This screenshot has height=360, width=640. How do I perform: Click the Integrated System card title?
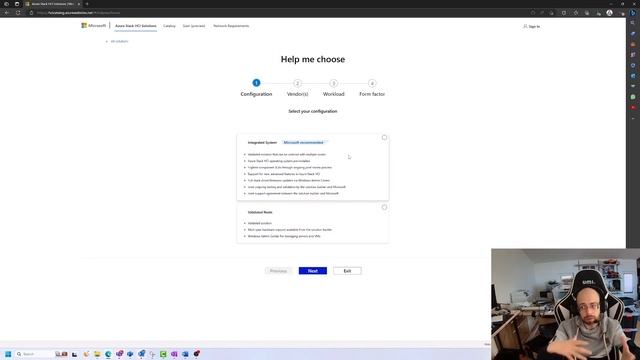262,142
